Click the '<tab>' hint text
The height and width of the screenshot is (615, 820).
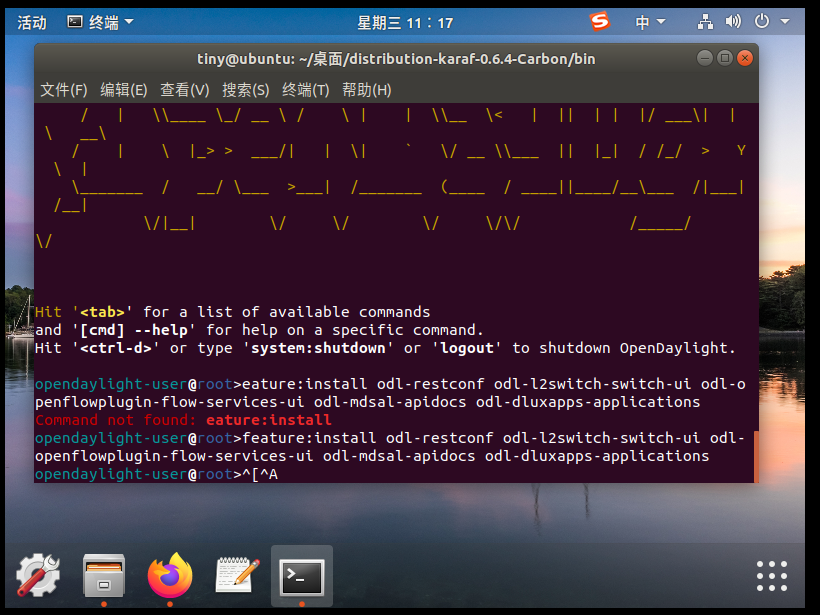pyautogui.click(x=102, y=312)
